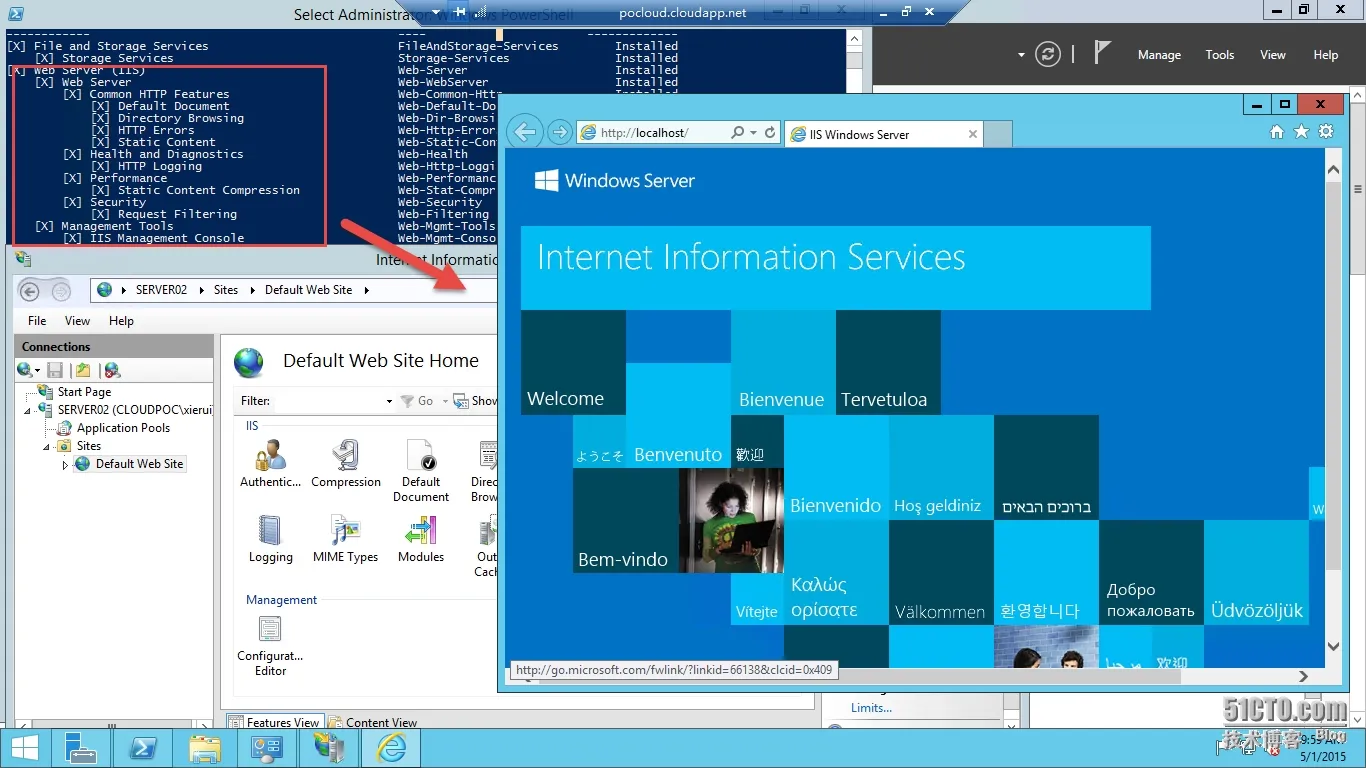Click the Limits link in the Actions pane
Screen dimensions: 1366x768
(872, 708)
